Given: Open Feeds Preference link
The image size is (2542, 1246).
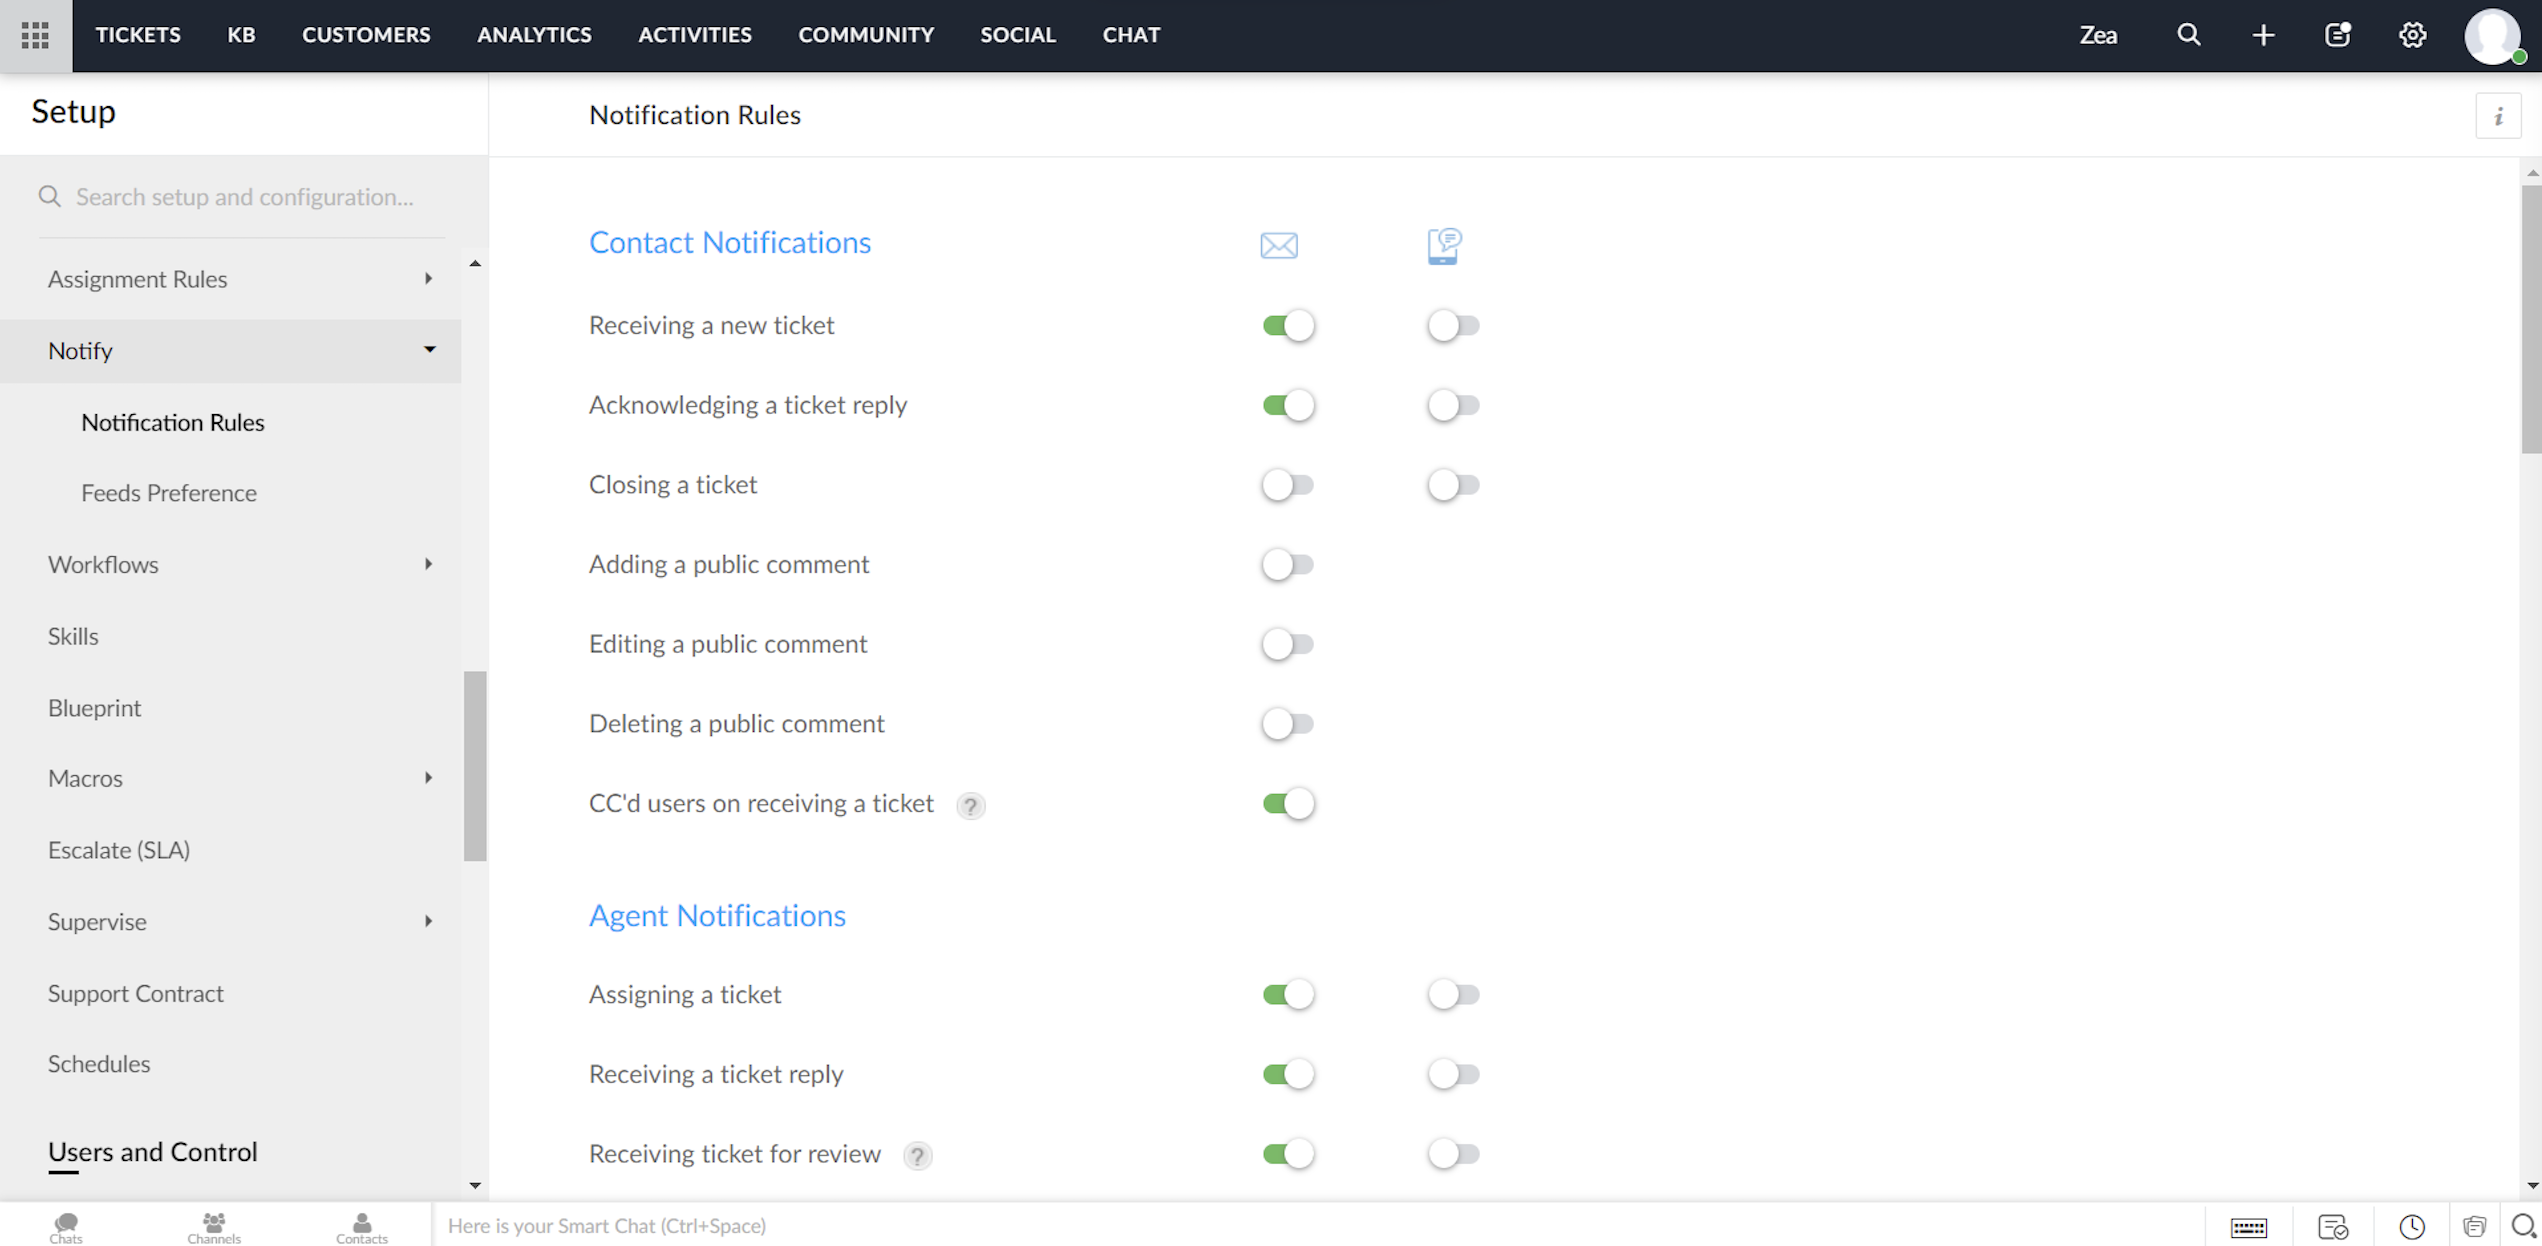Looking at the screenshot, I should [169, 493].
